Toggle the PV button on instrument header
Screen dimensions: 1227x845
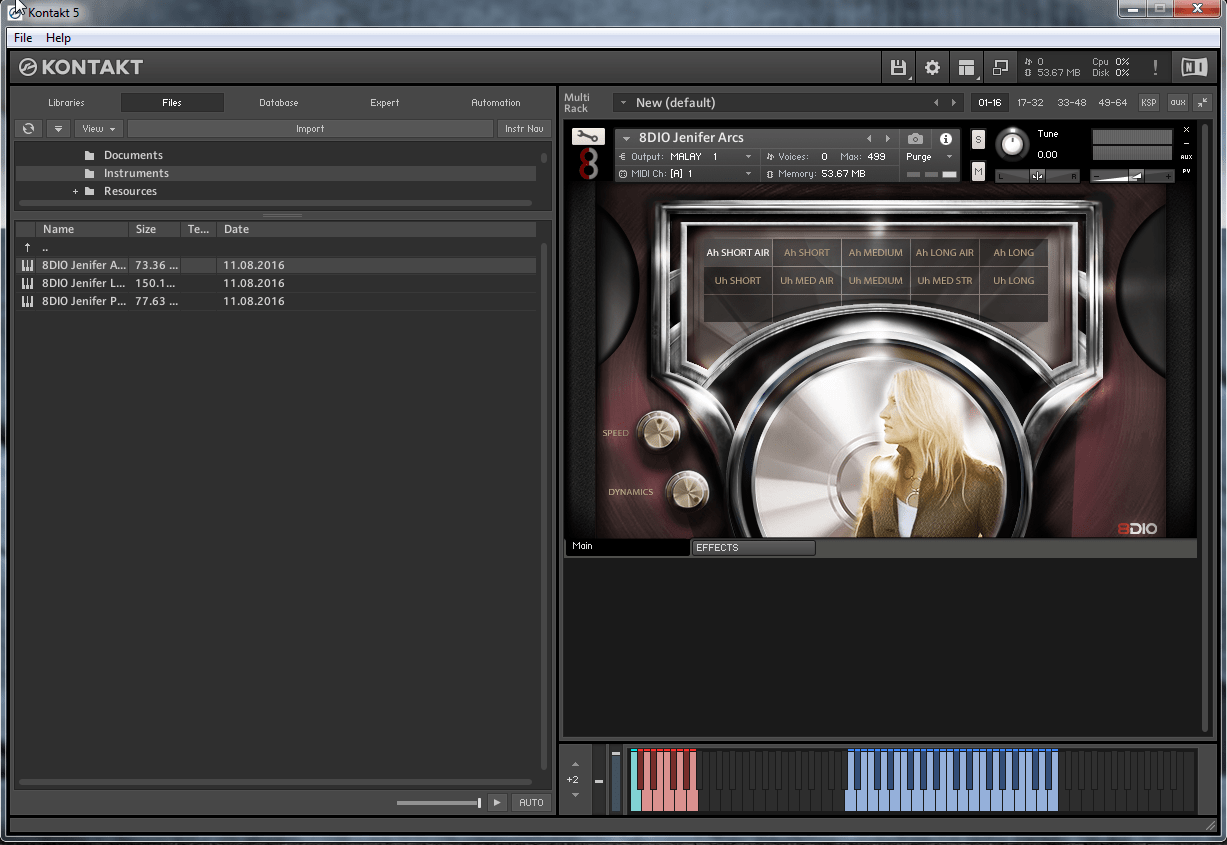point(1187,171)
